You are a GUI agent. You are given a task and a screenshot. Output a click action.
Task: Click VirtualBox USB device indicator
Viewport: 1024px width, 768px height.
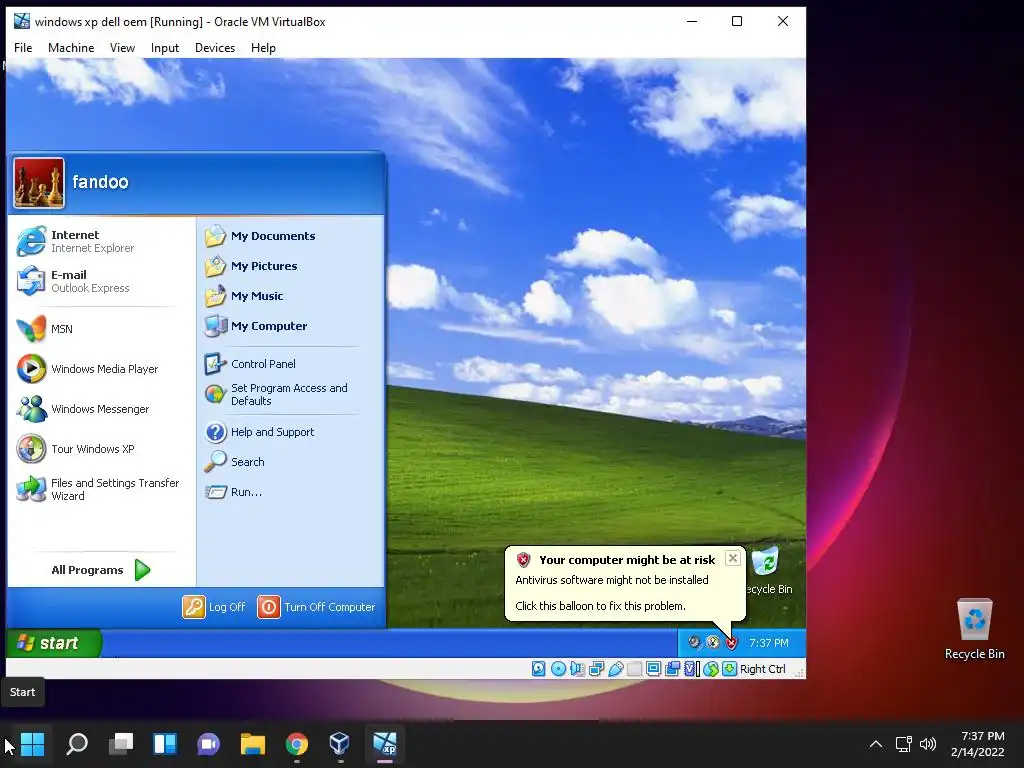(616, 669)
